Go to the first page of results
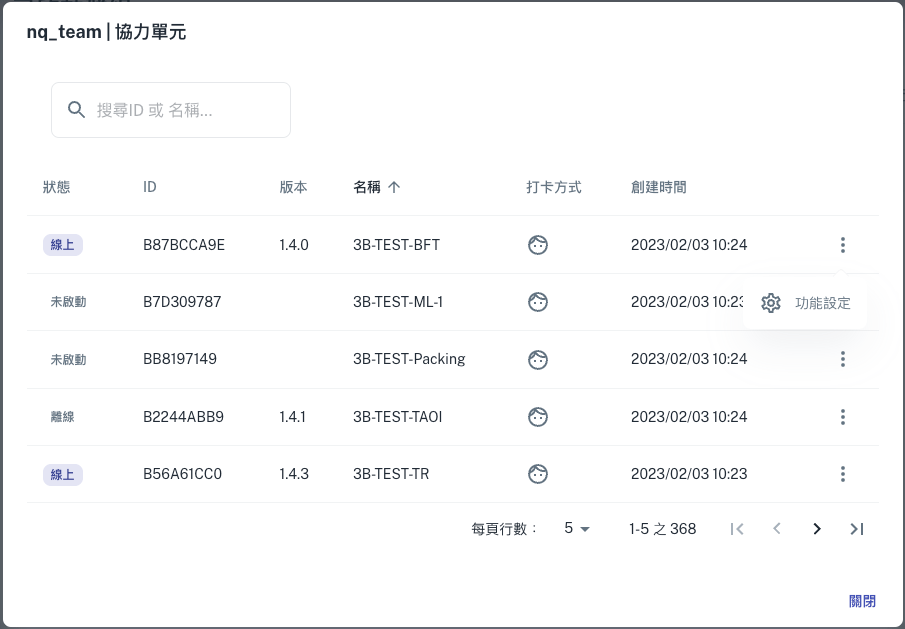905x629 pixels. (x=737, y=529)
